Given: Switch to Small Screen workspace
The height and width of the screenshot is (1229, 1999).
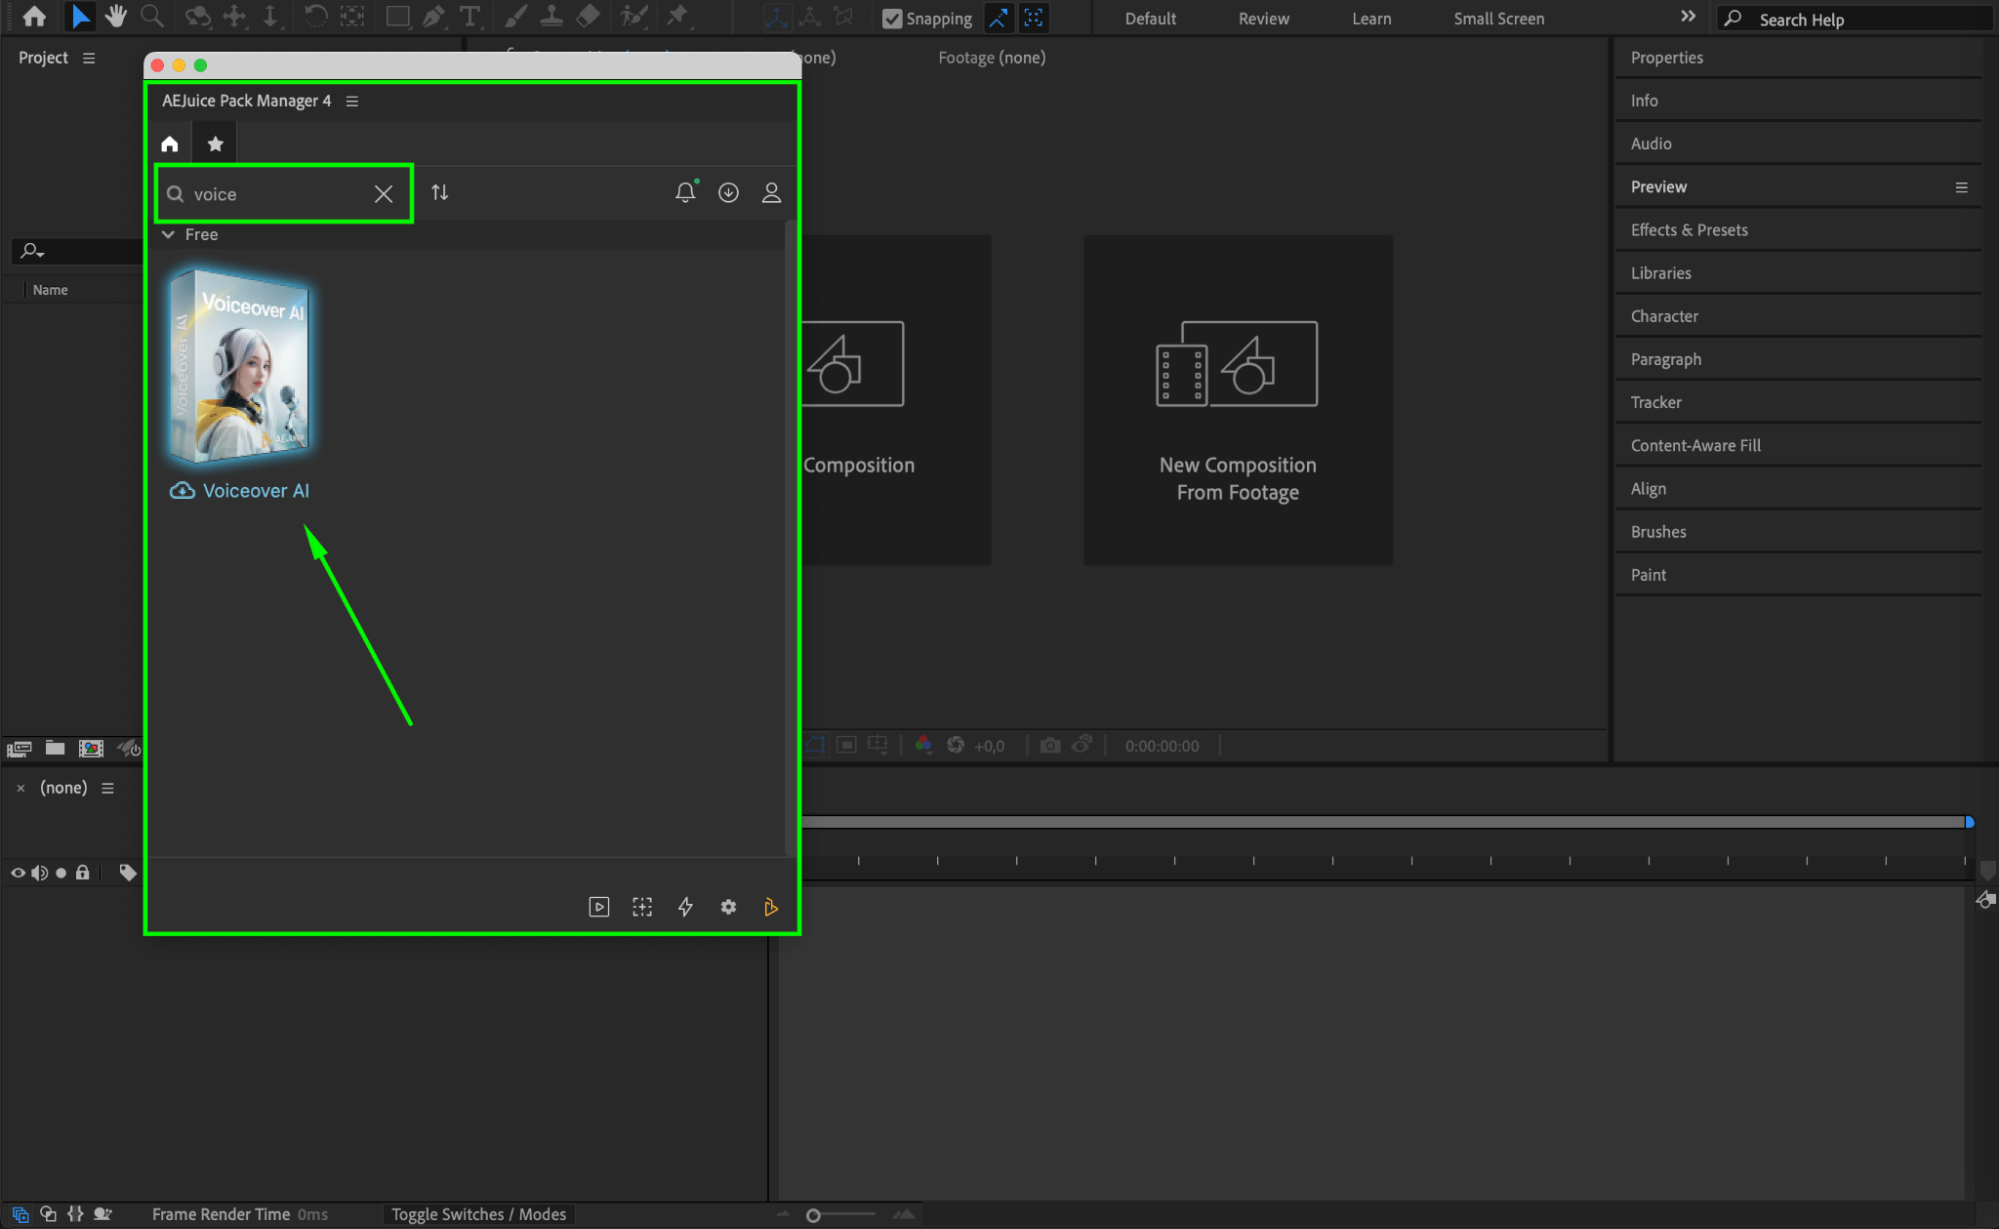Looking at the screenshot, I should coord(1498,18).
